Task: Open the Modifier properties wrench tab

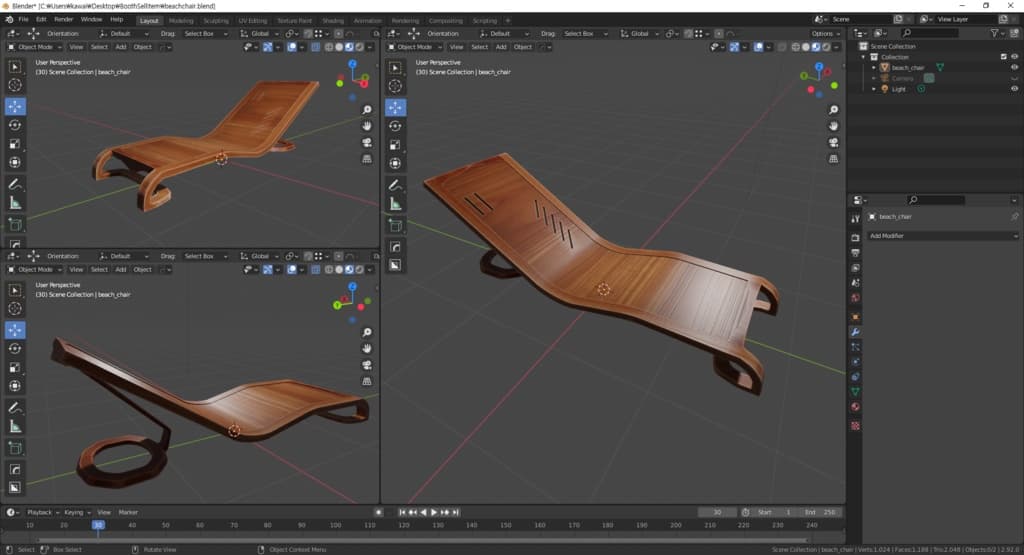Action: pos(855,331)
